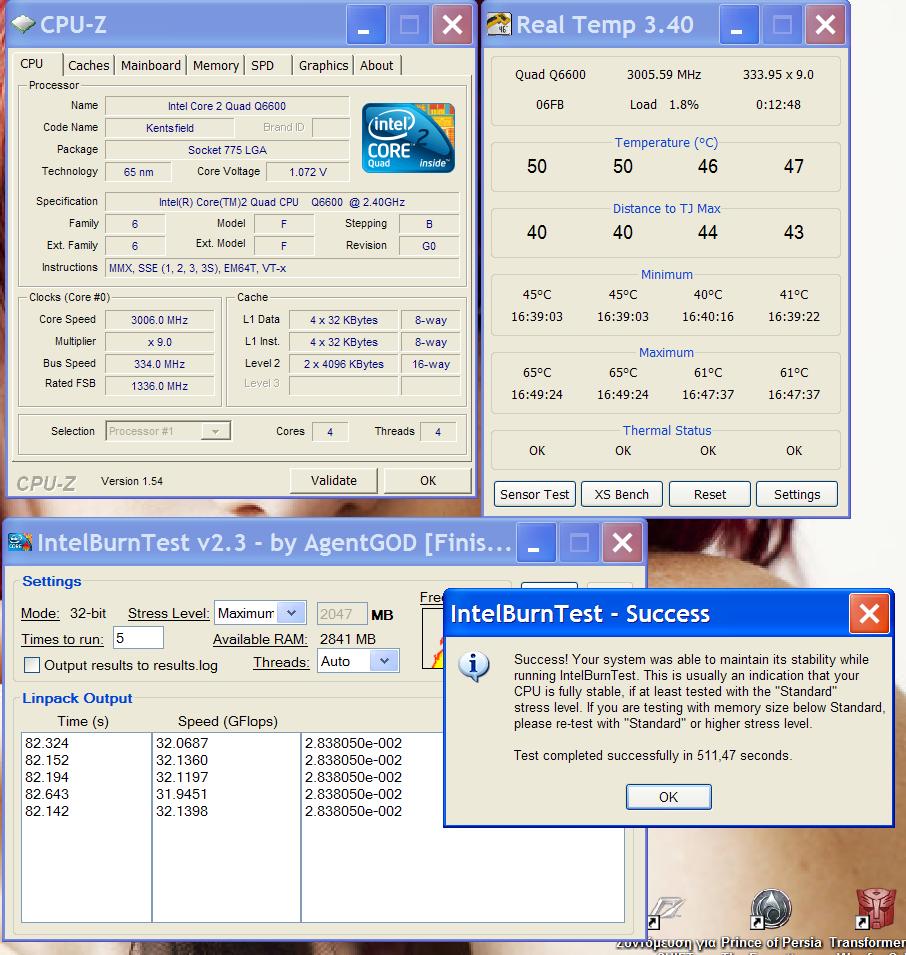Click the Technology value 65 nm
This screenshot has height=955, width=906.
[138, 172]
